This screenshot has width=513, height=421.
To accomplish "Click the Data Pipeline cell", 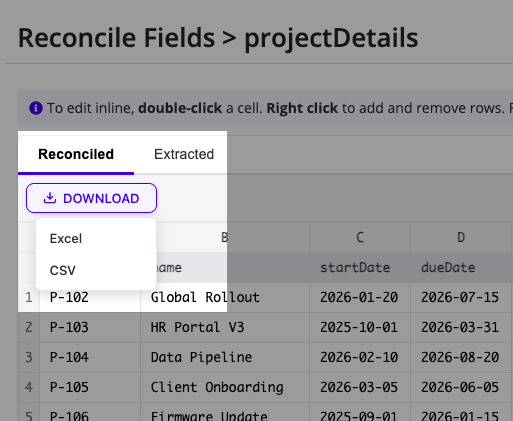I will 225,357.
